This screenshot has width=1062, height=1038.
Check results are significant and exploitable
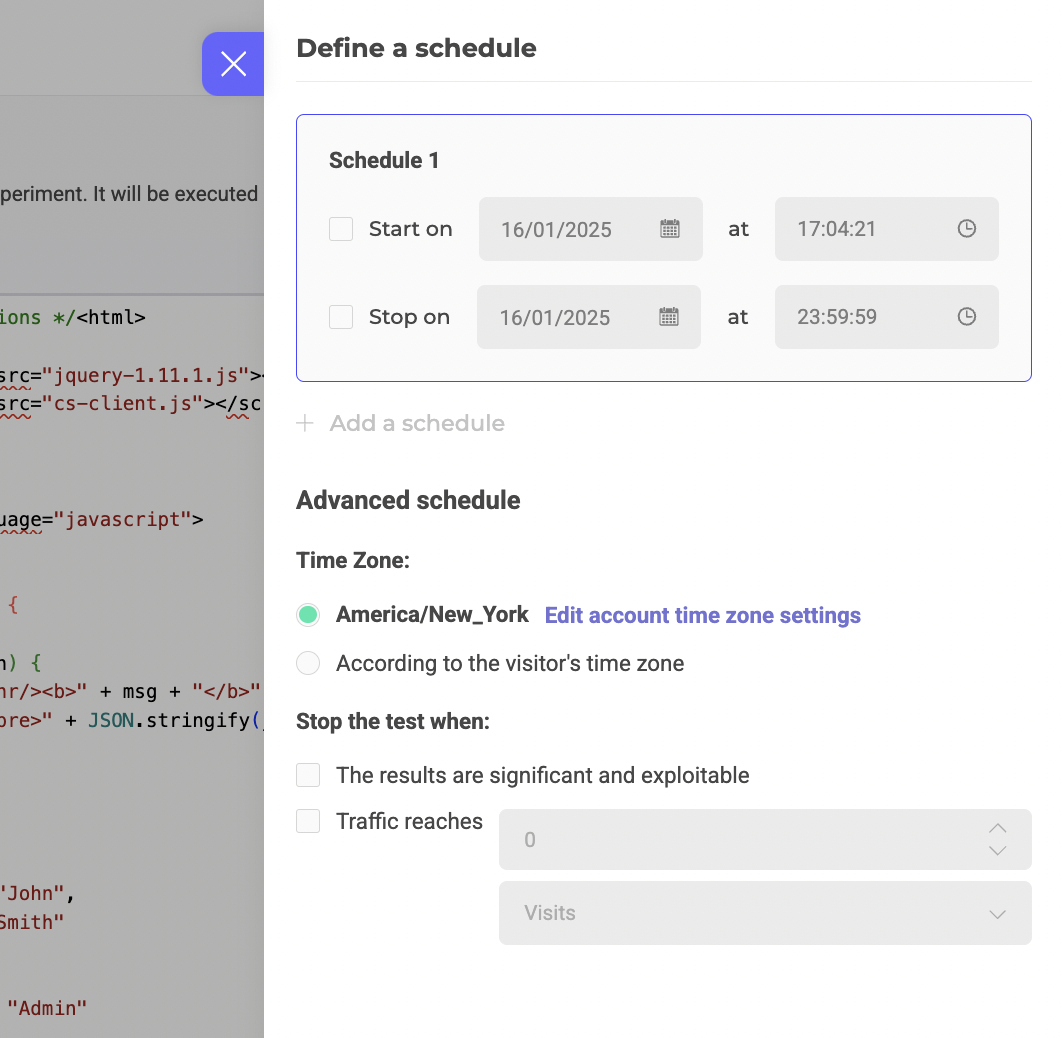[308, 775]
